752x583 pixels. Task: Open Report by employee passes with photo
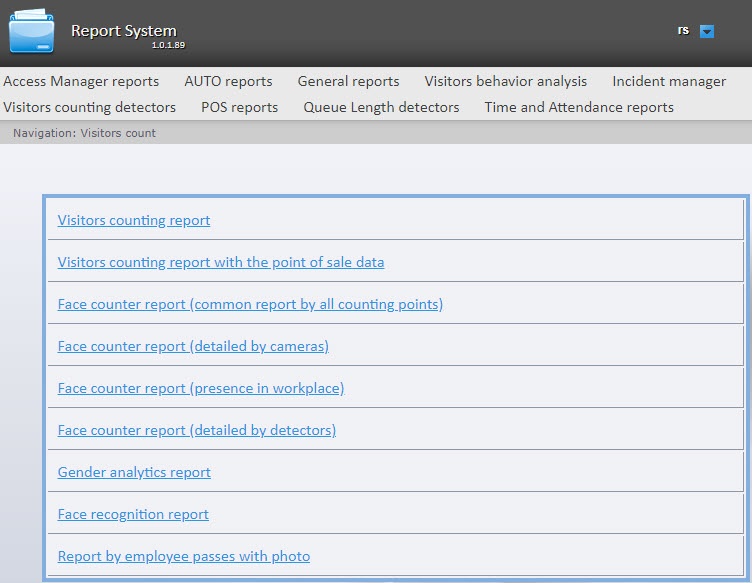point(184,556)
